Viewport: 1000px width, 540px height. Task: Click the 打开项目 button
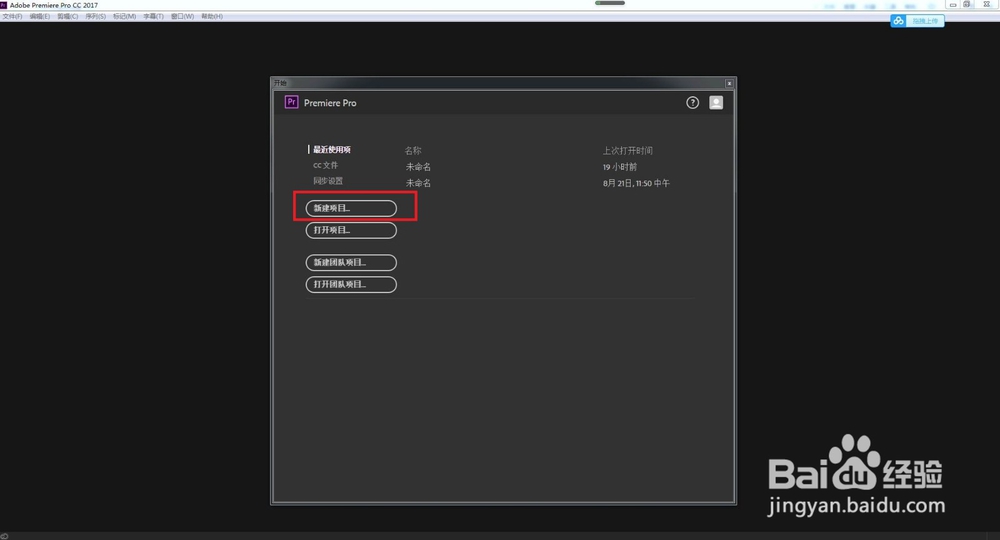pyautogui.click(x=351, y=230)
